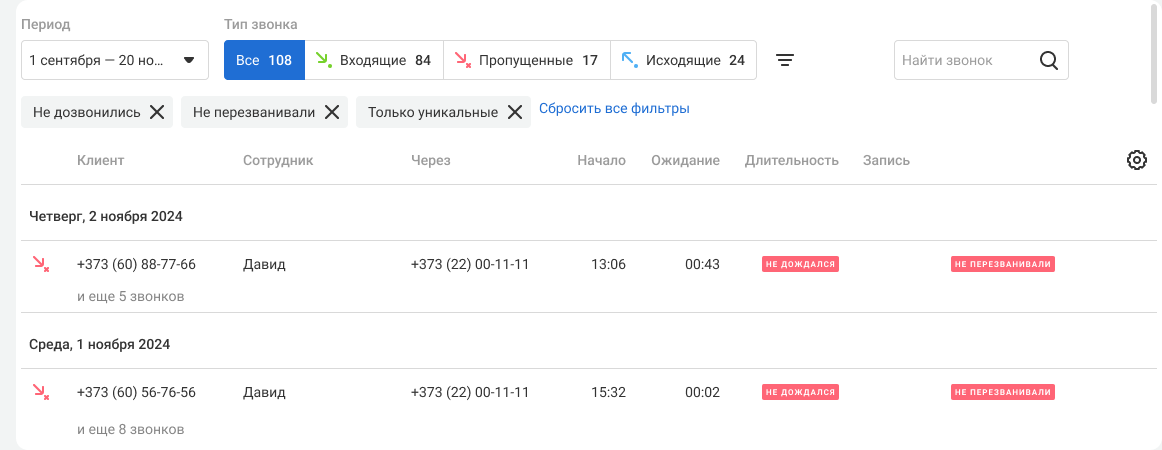
Task: Focus the "Найти звонок" search field
Action: click(x=960, y=60)
